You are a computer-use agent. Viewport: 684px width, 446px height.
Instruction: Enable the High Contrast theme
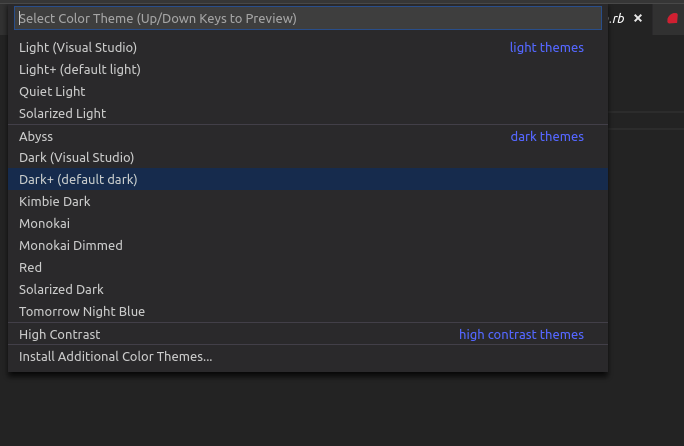60,334
